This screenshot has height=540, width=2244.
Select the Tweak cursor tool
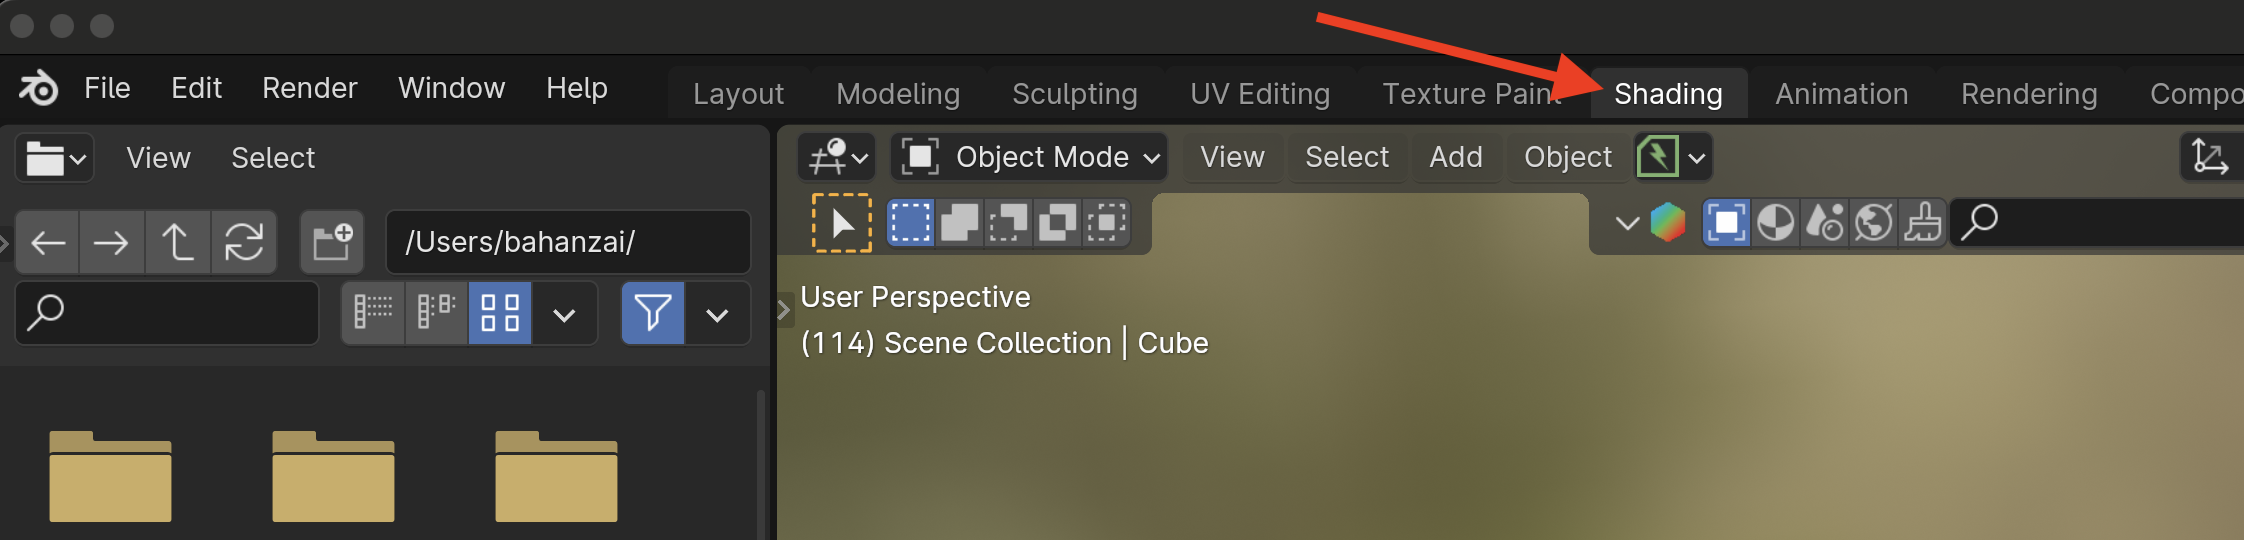[x=841, y=222]
